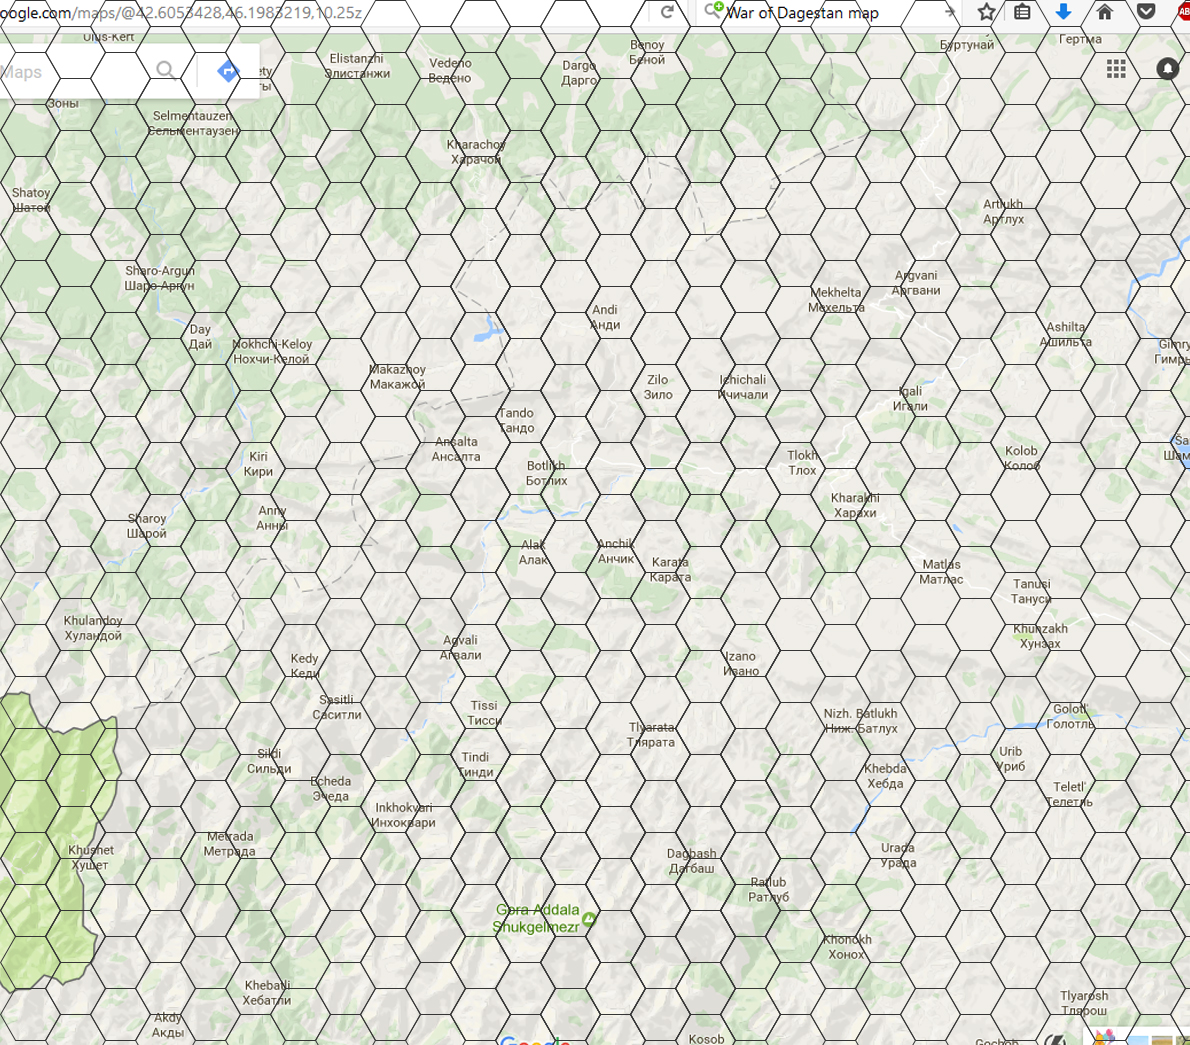
Task: Click the Zilo label
Action: point(657,386)
